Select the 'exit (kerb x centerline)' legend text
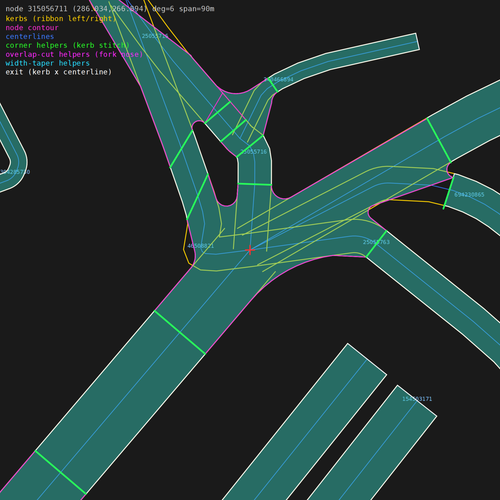The width and height of the screenshot is (500, 500). 59,72
